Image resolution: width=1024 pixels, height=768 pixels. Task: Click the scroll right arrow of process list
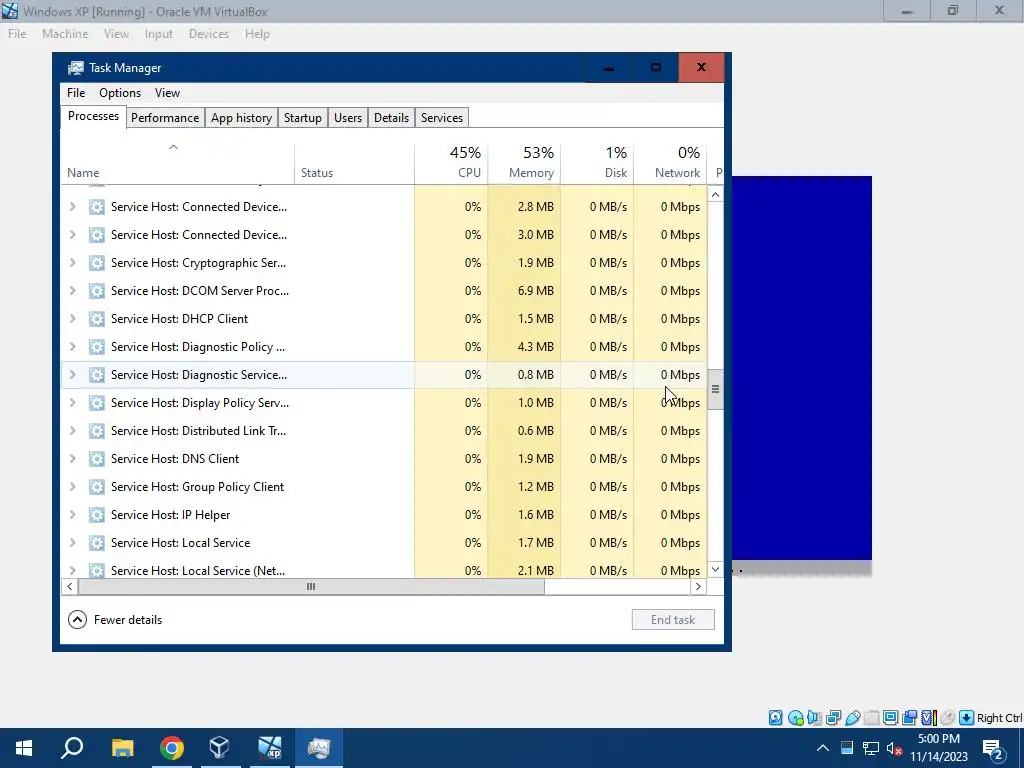pyautogui.click(x=698, y=586)
